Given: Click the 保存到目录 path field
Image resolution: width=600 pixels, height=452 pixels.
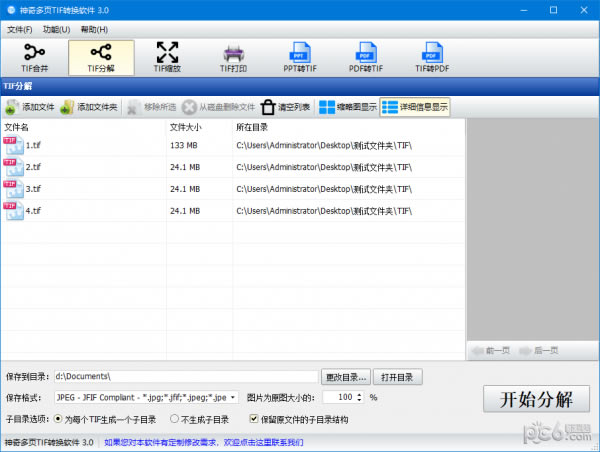Looking at the screenshot, I should tap(186, 377).
